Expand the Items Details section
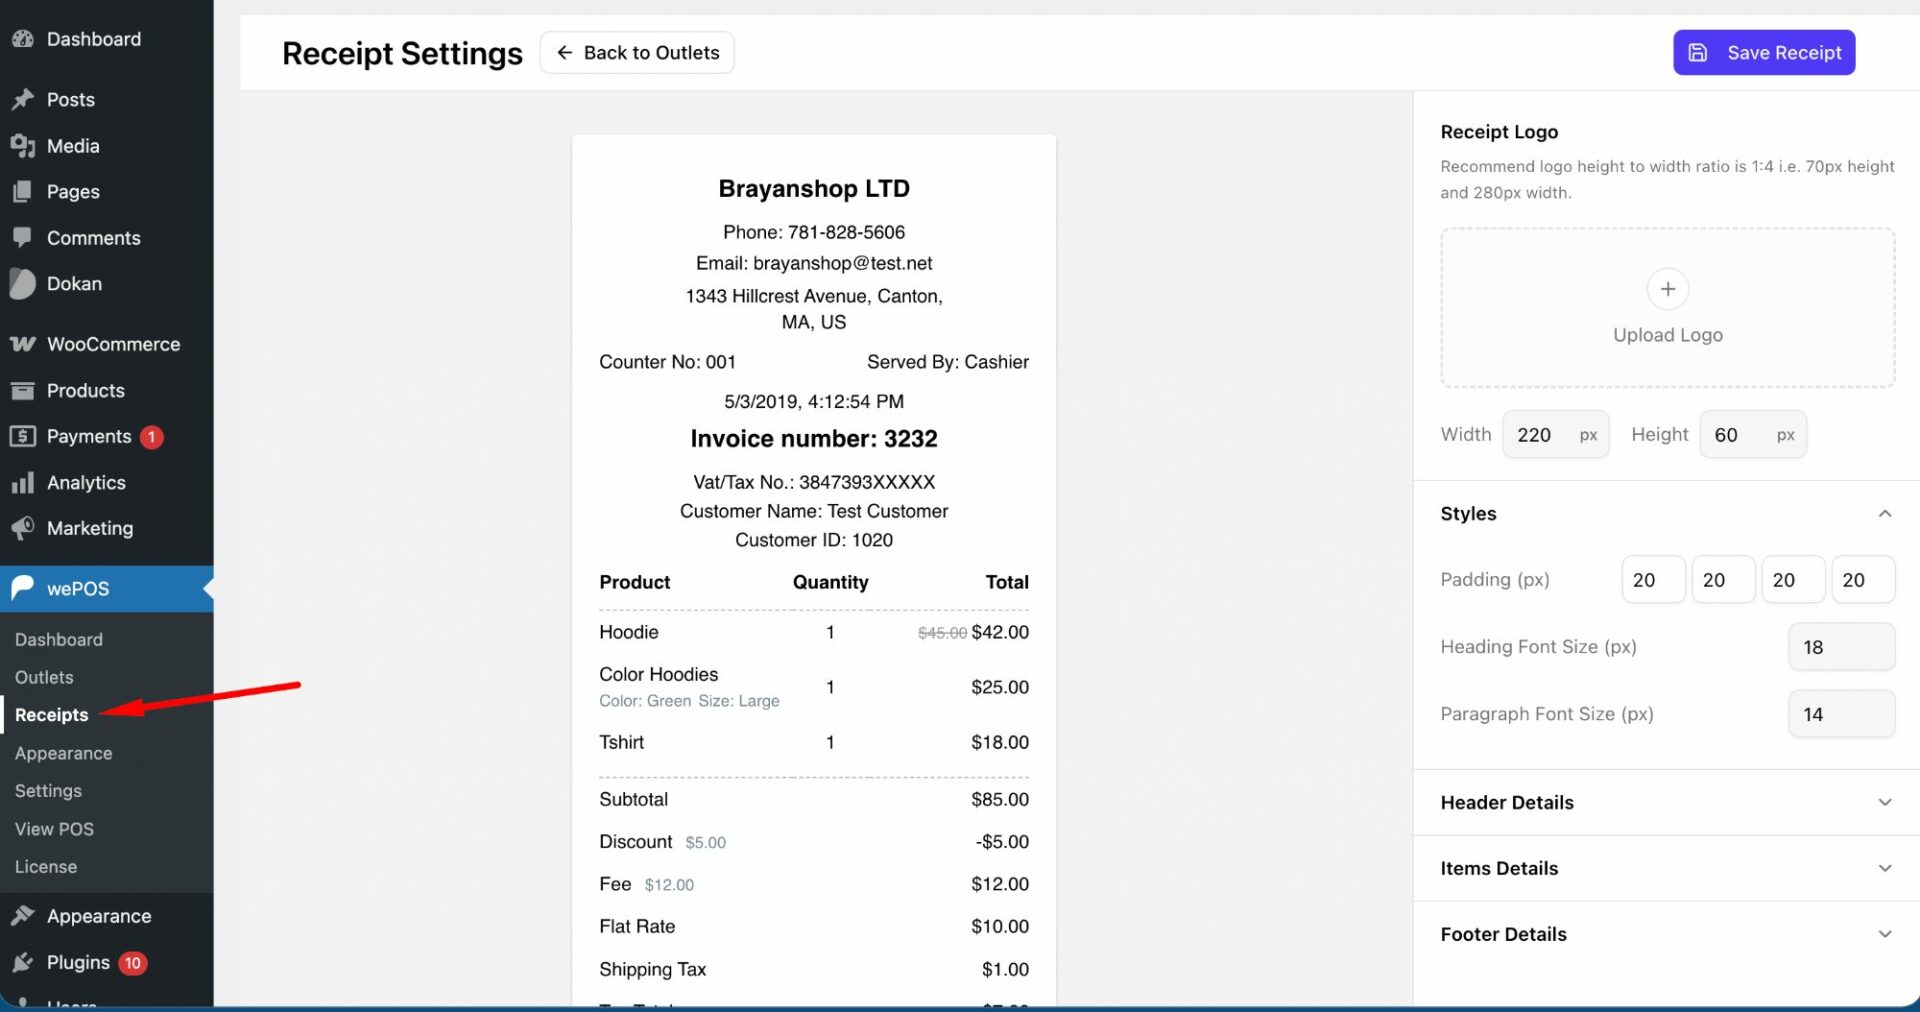The height and width of the screenshot is (1012, 1920). (1666, 869)
